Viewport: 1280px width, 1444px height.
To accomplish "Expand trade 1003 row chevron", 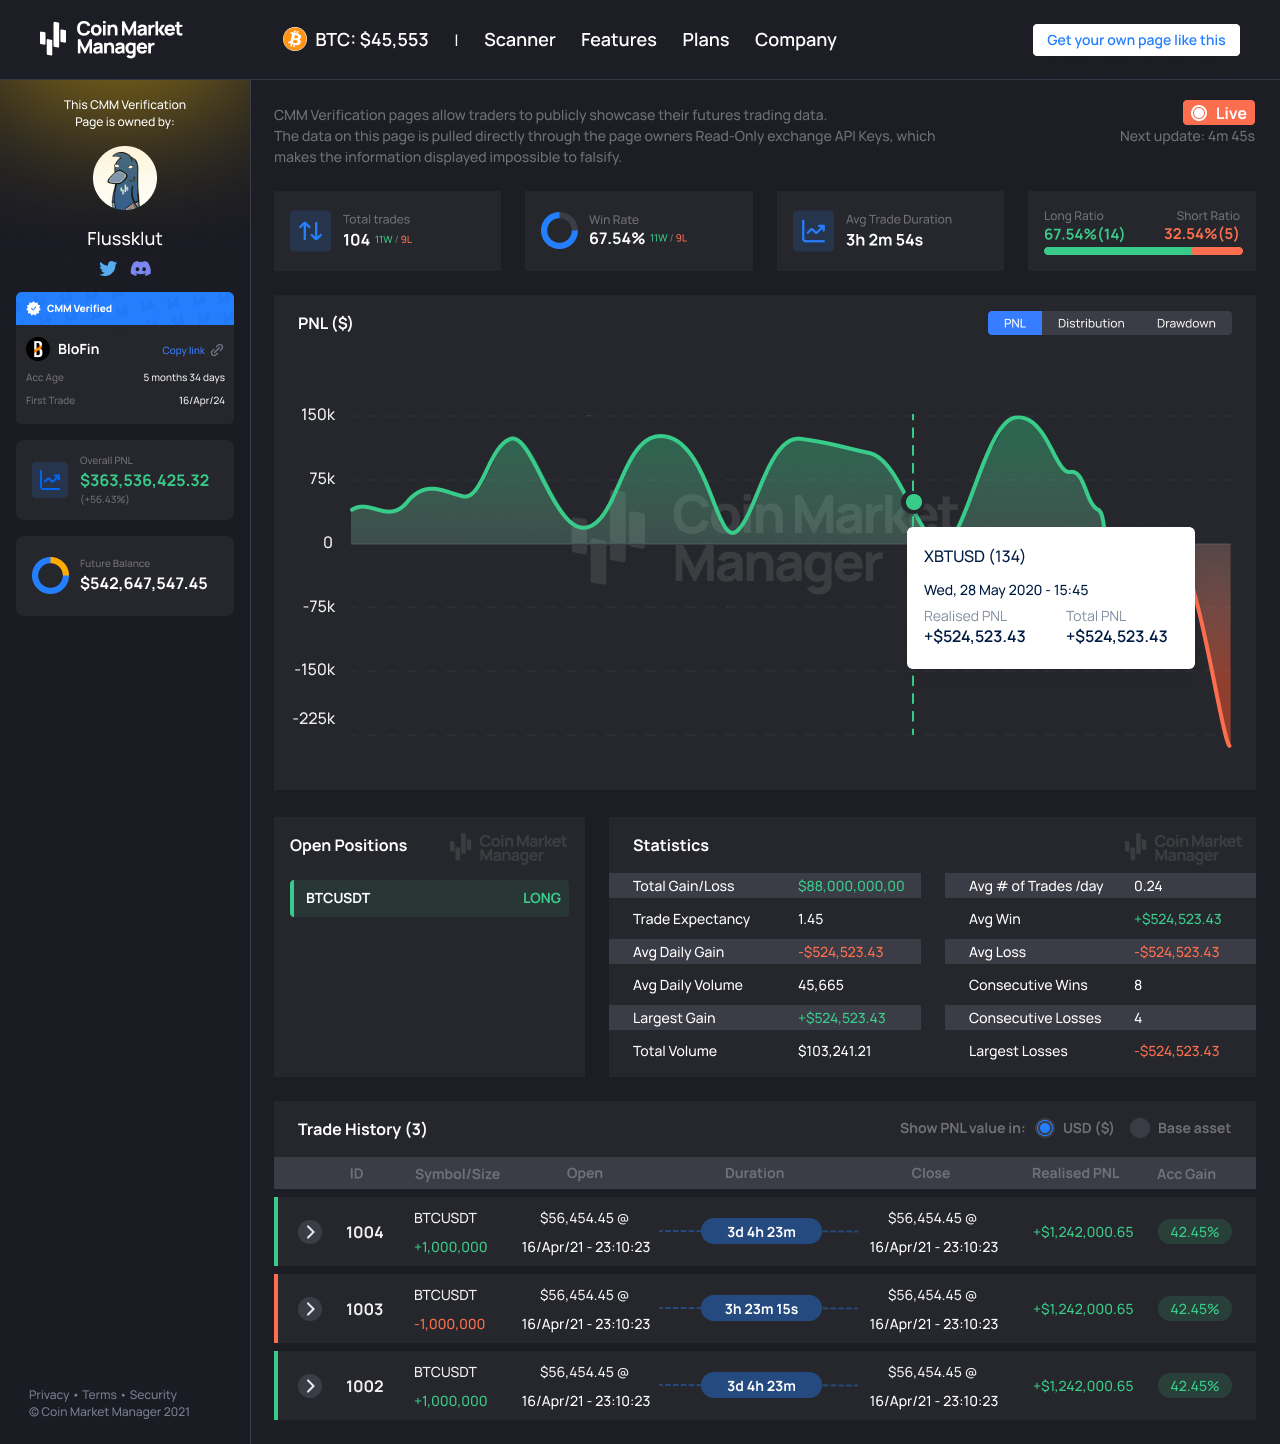I will pyautogui.click(x=310, y=1309).
